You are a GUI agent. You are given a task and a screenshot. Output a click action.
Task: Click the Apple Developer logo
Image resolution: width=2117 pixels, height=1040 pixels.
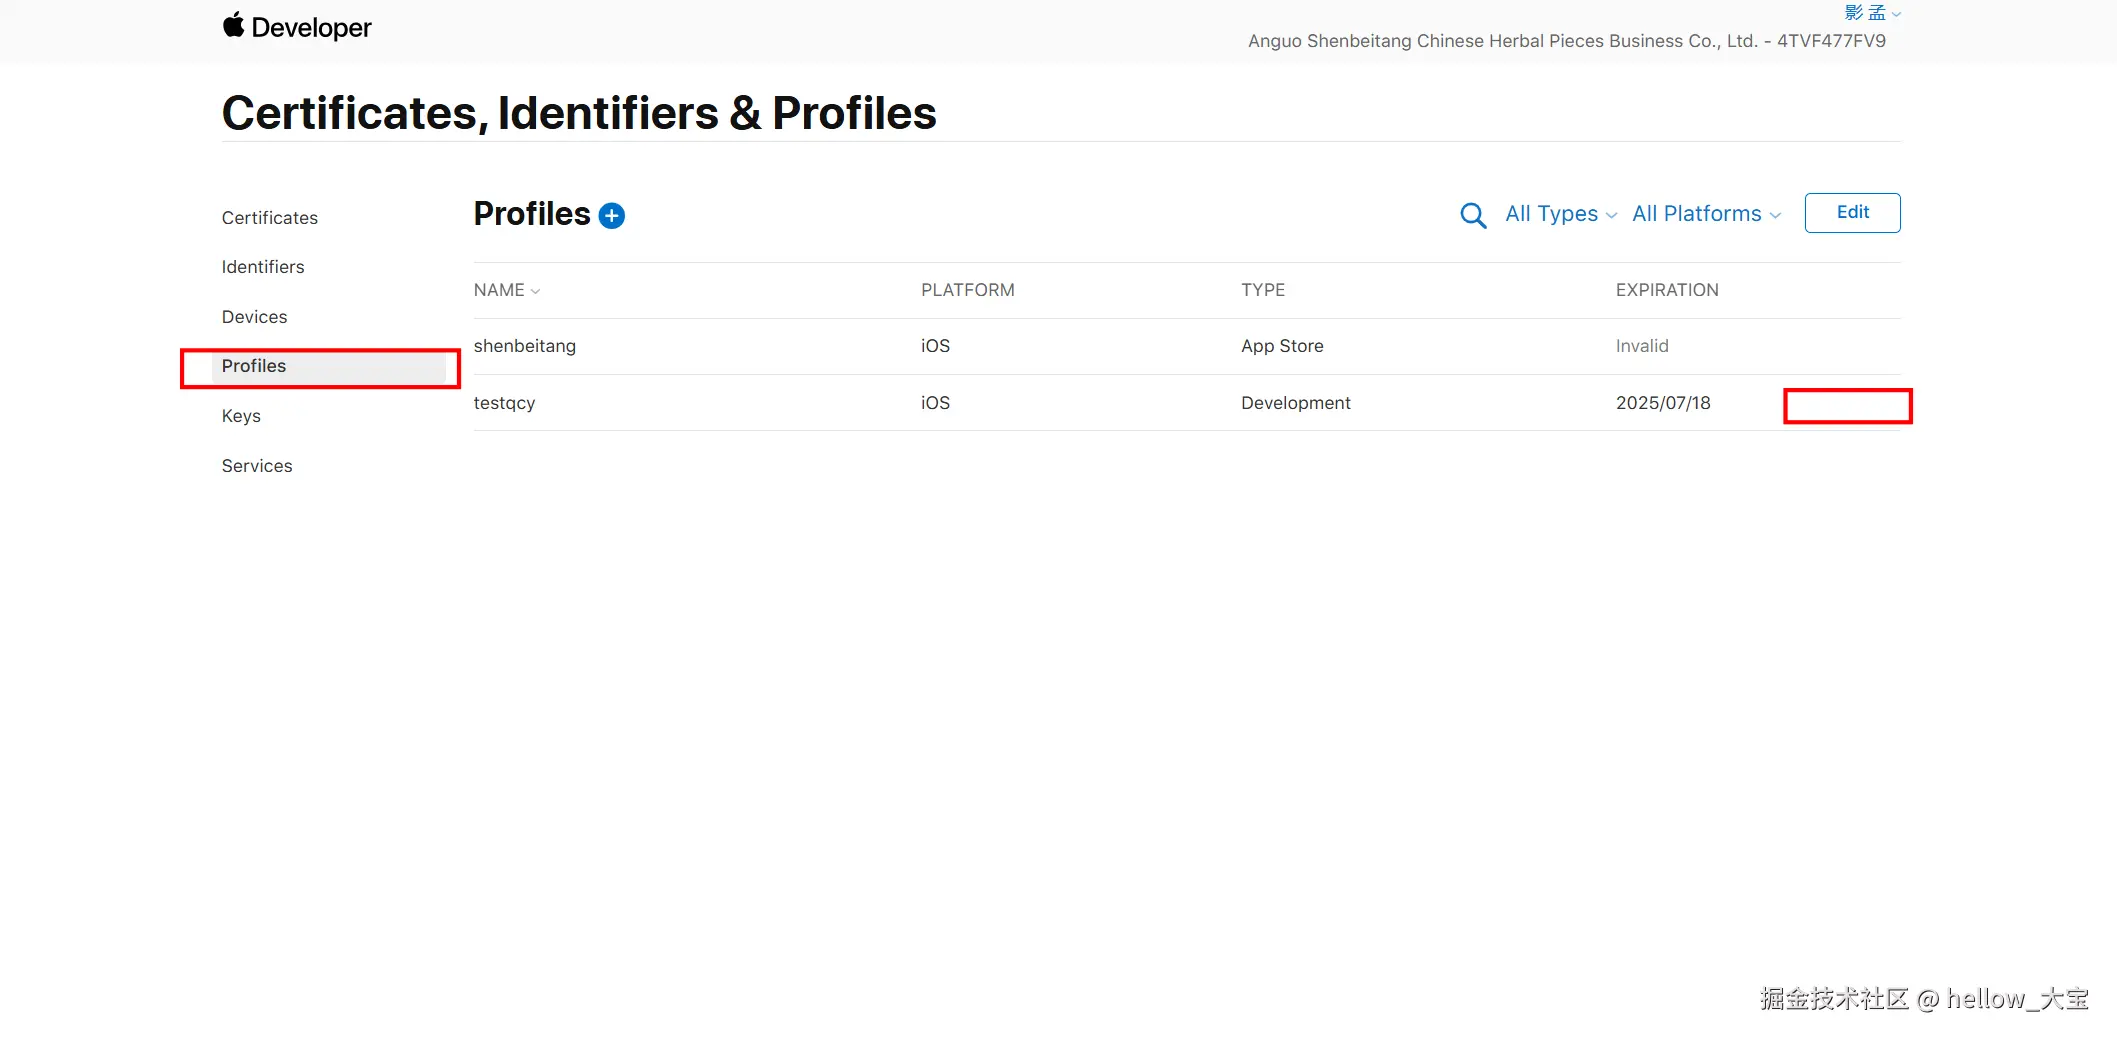(296, 27)
